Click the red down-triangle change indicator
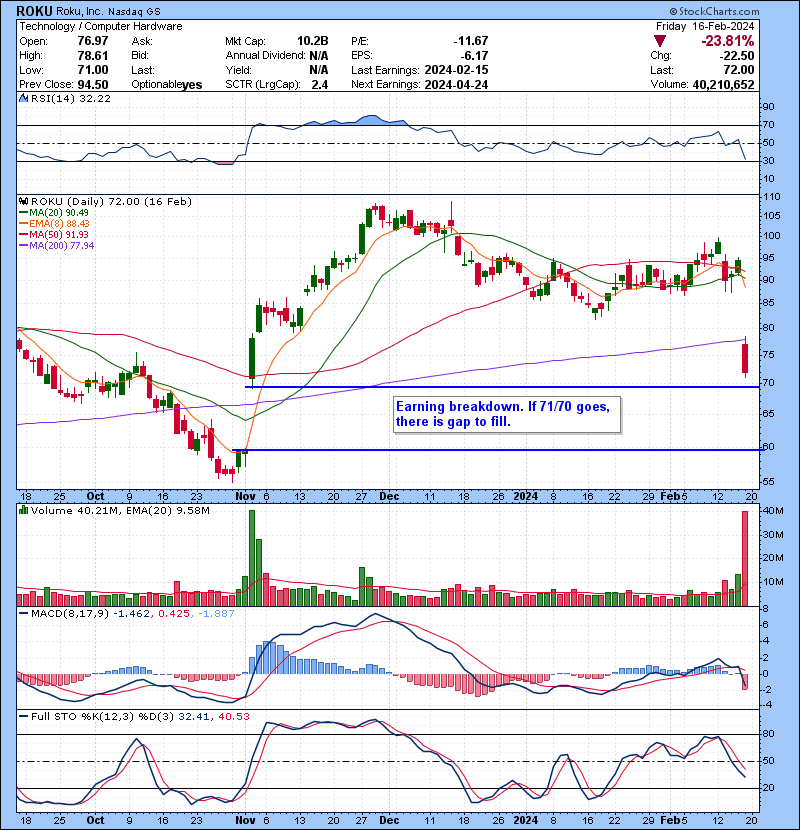Screen dimensions: 800x830 (660, 41)
